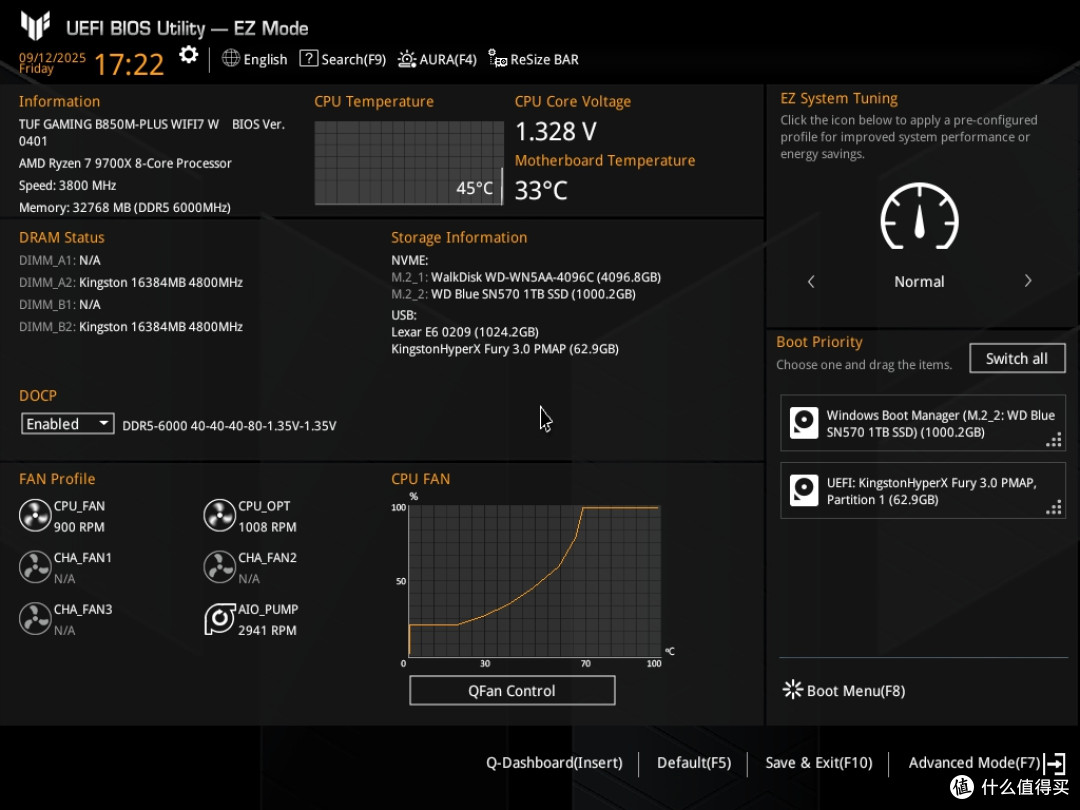Toggle ReSize BAR option
This screenshot has width=1080, height=810.
click(x=533, y=59)
